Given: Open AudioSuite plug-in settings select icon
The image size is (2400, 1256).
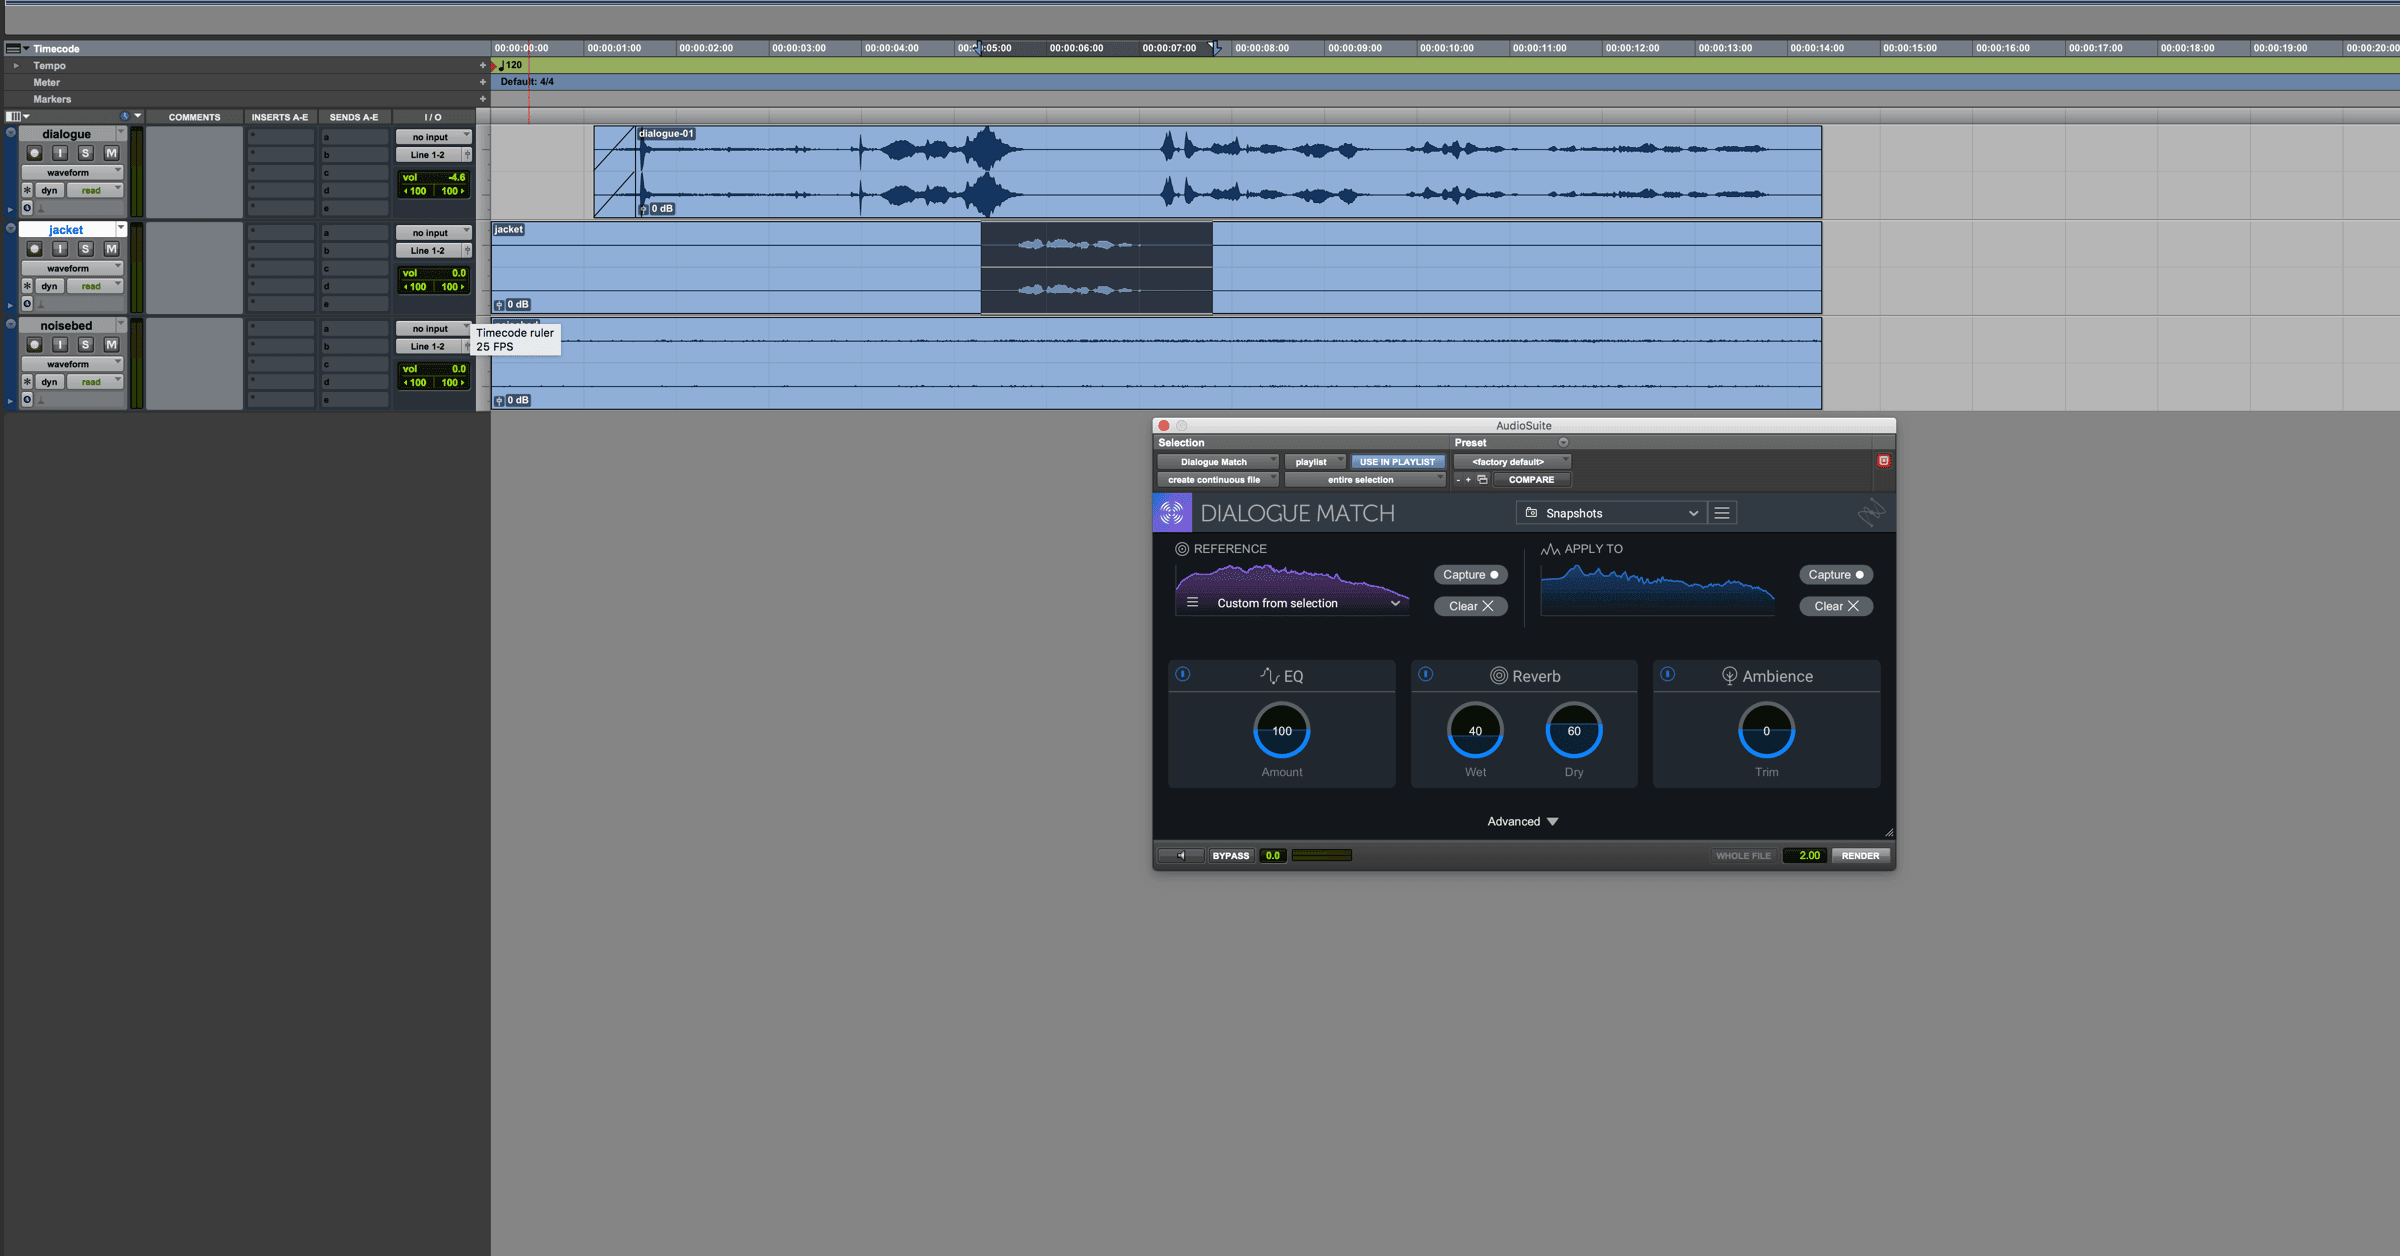Looking at the screenshot, I should pyautogui.click(x=1482, y=480).
